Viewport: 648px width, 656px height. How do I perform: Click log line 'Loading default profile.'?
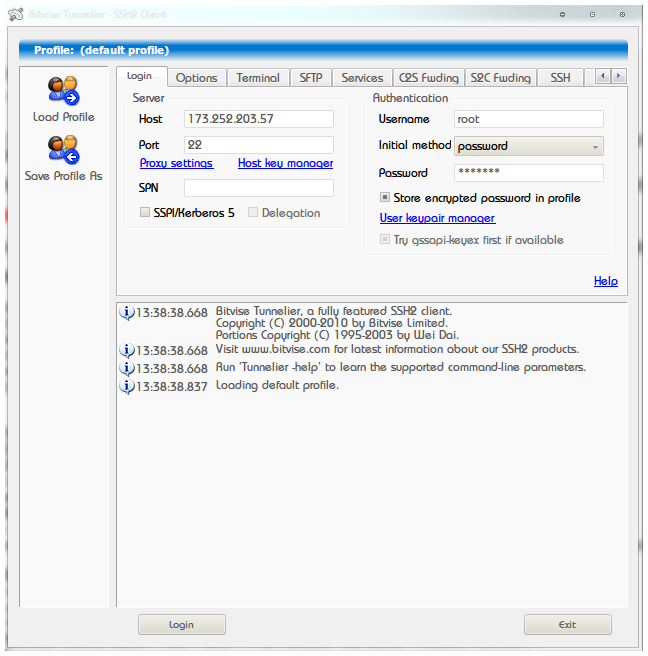point(277,385)
